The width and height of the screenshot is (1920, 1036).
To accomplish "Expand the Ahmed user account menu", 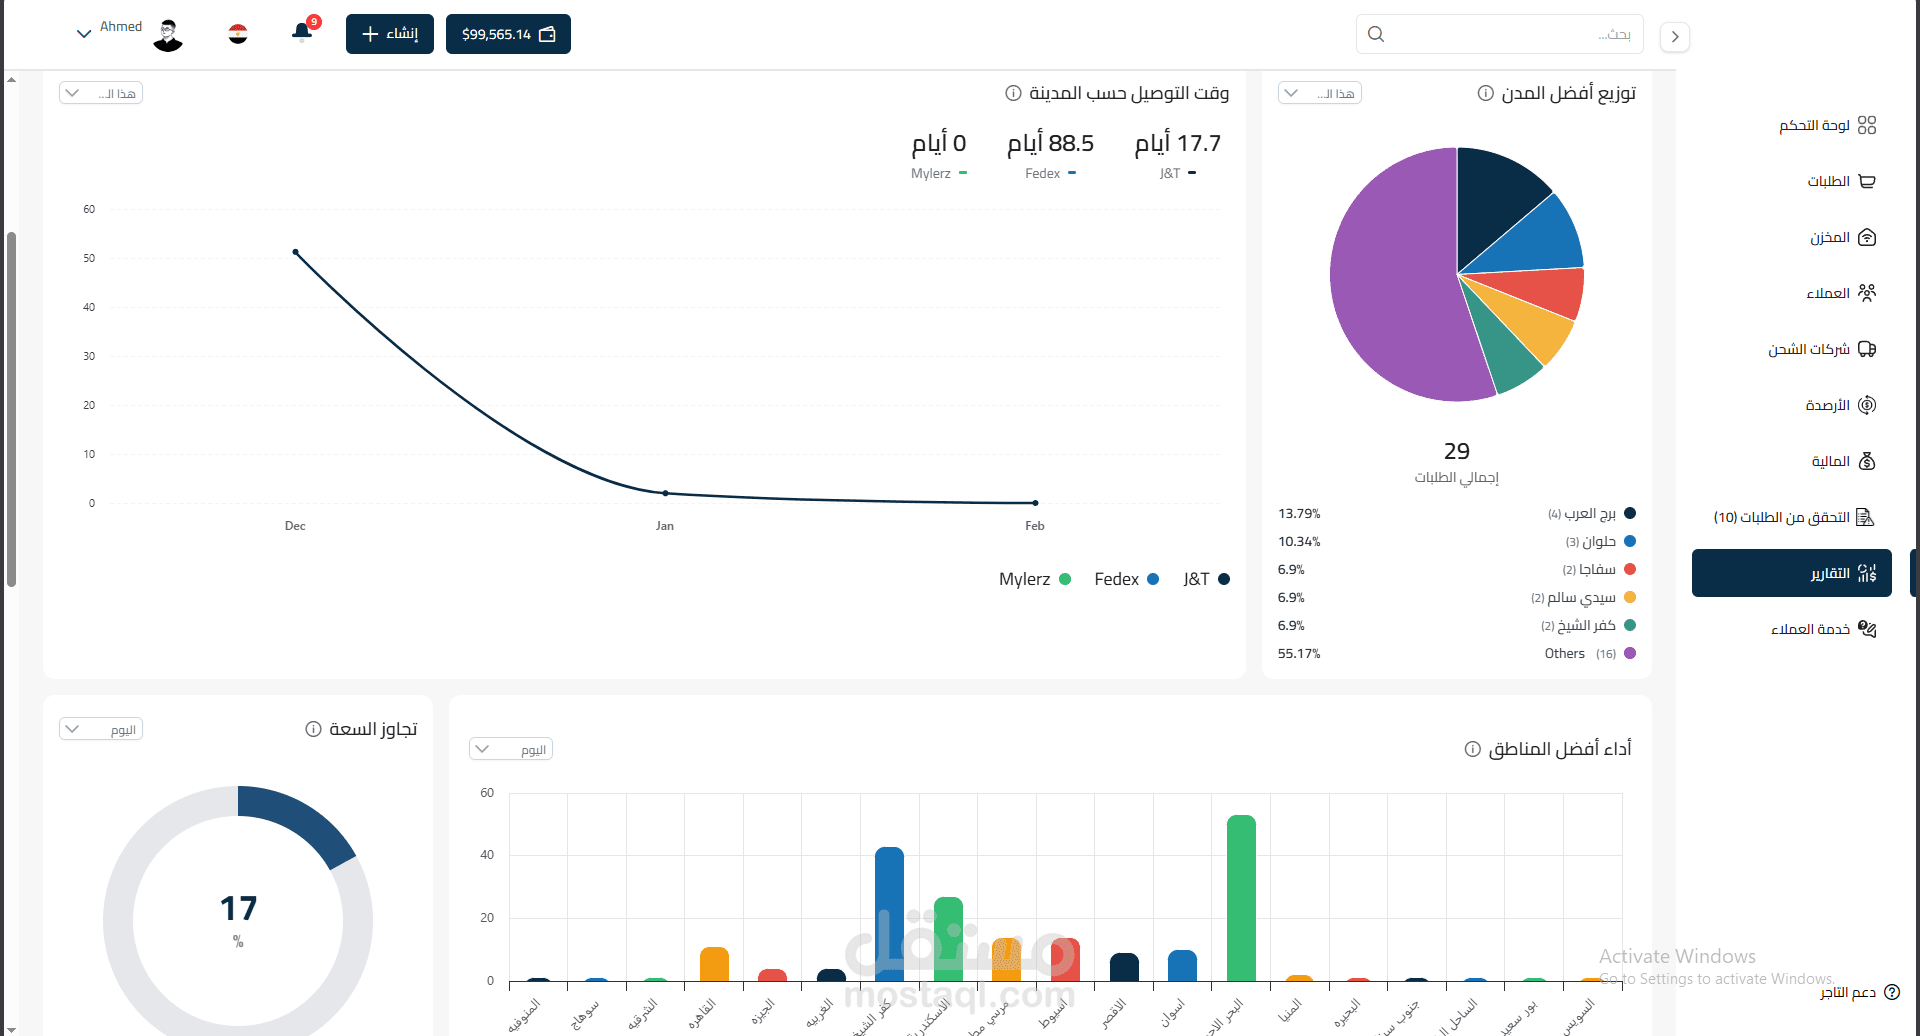I will pyautogui.click(x=84, y=34).
